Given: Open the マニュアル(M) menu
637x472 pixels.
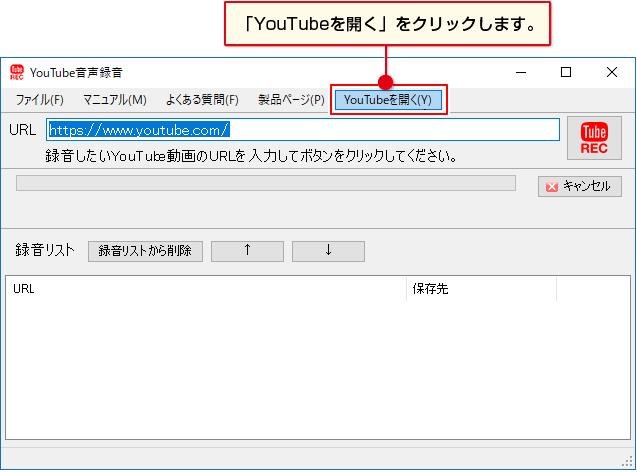Looking at the screenshot, I should click(x=115, y=100).
